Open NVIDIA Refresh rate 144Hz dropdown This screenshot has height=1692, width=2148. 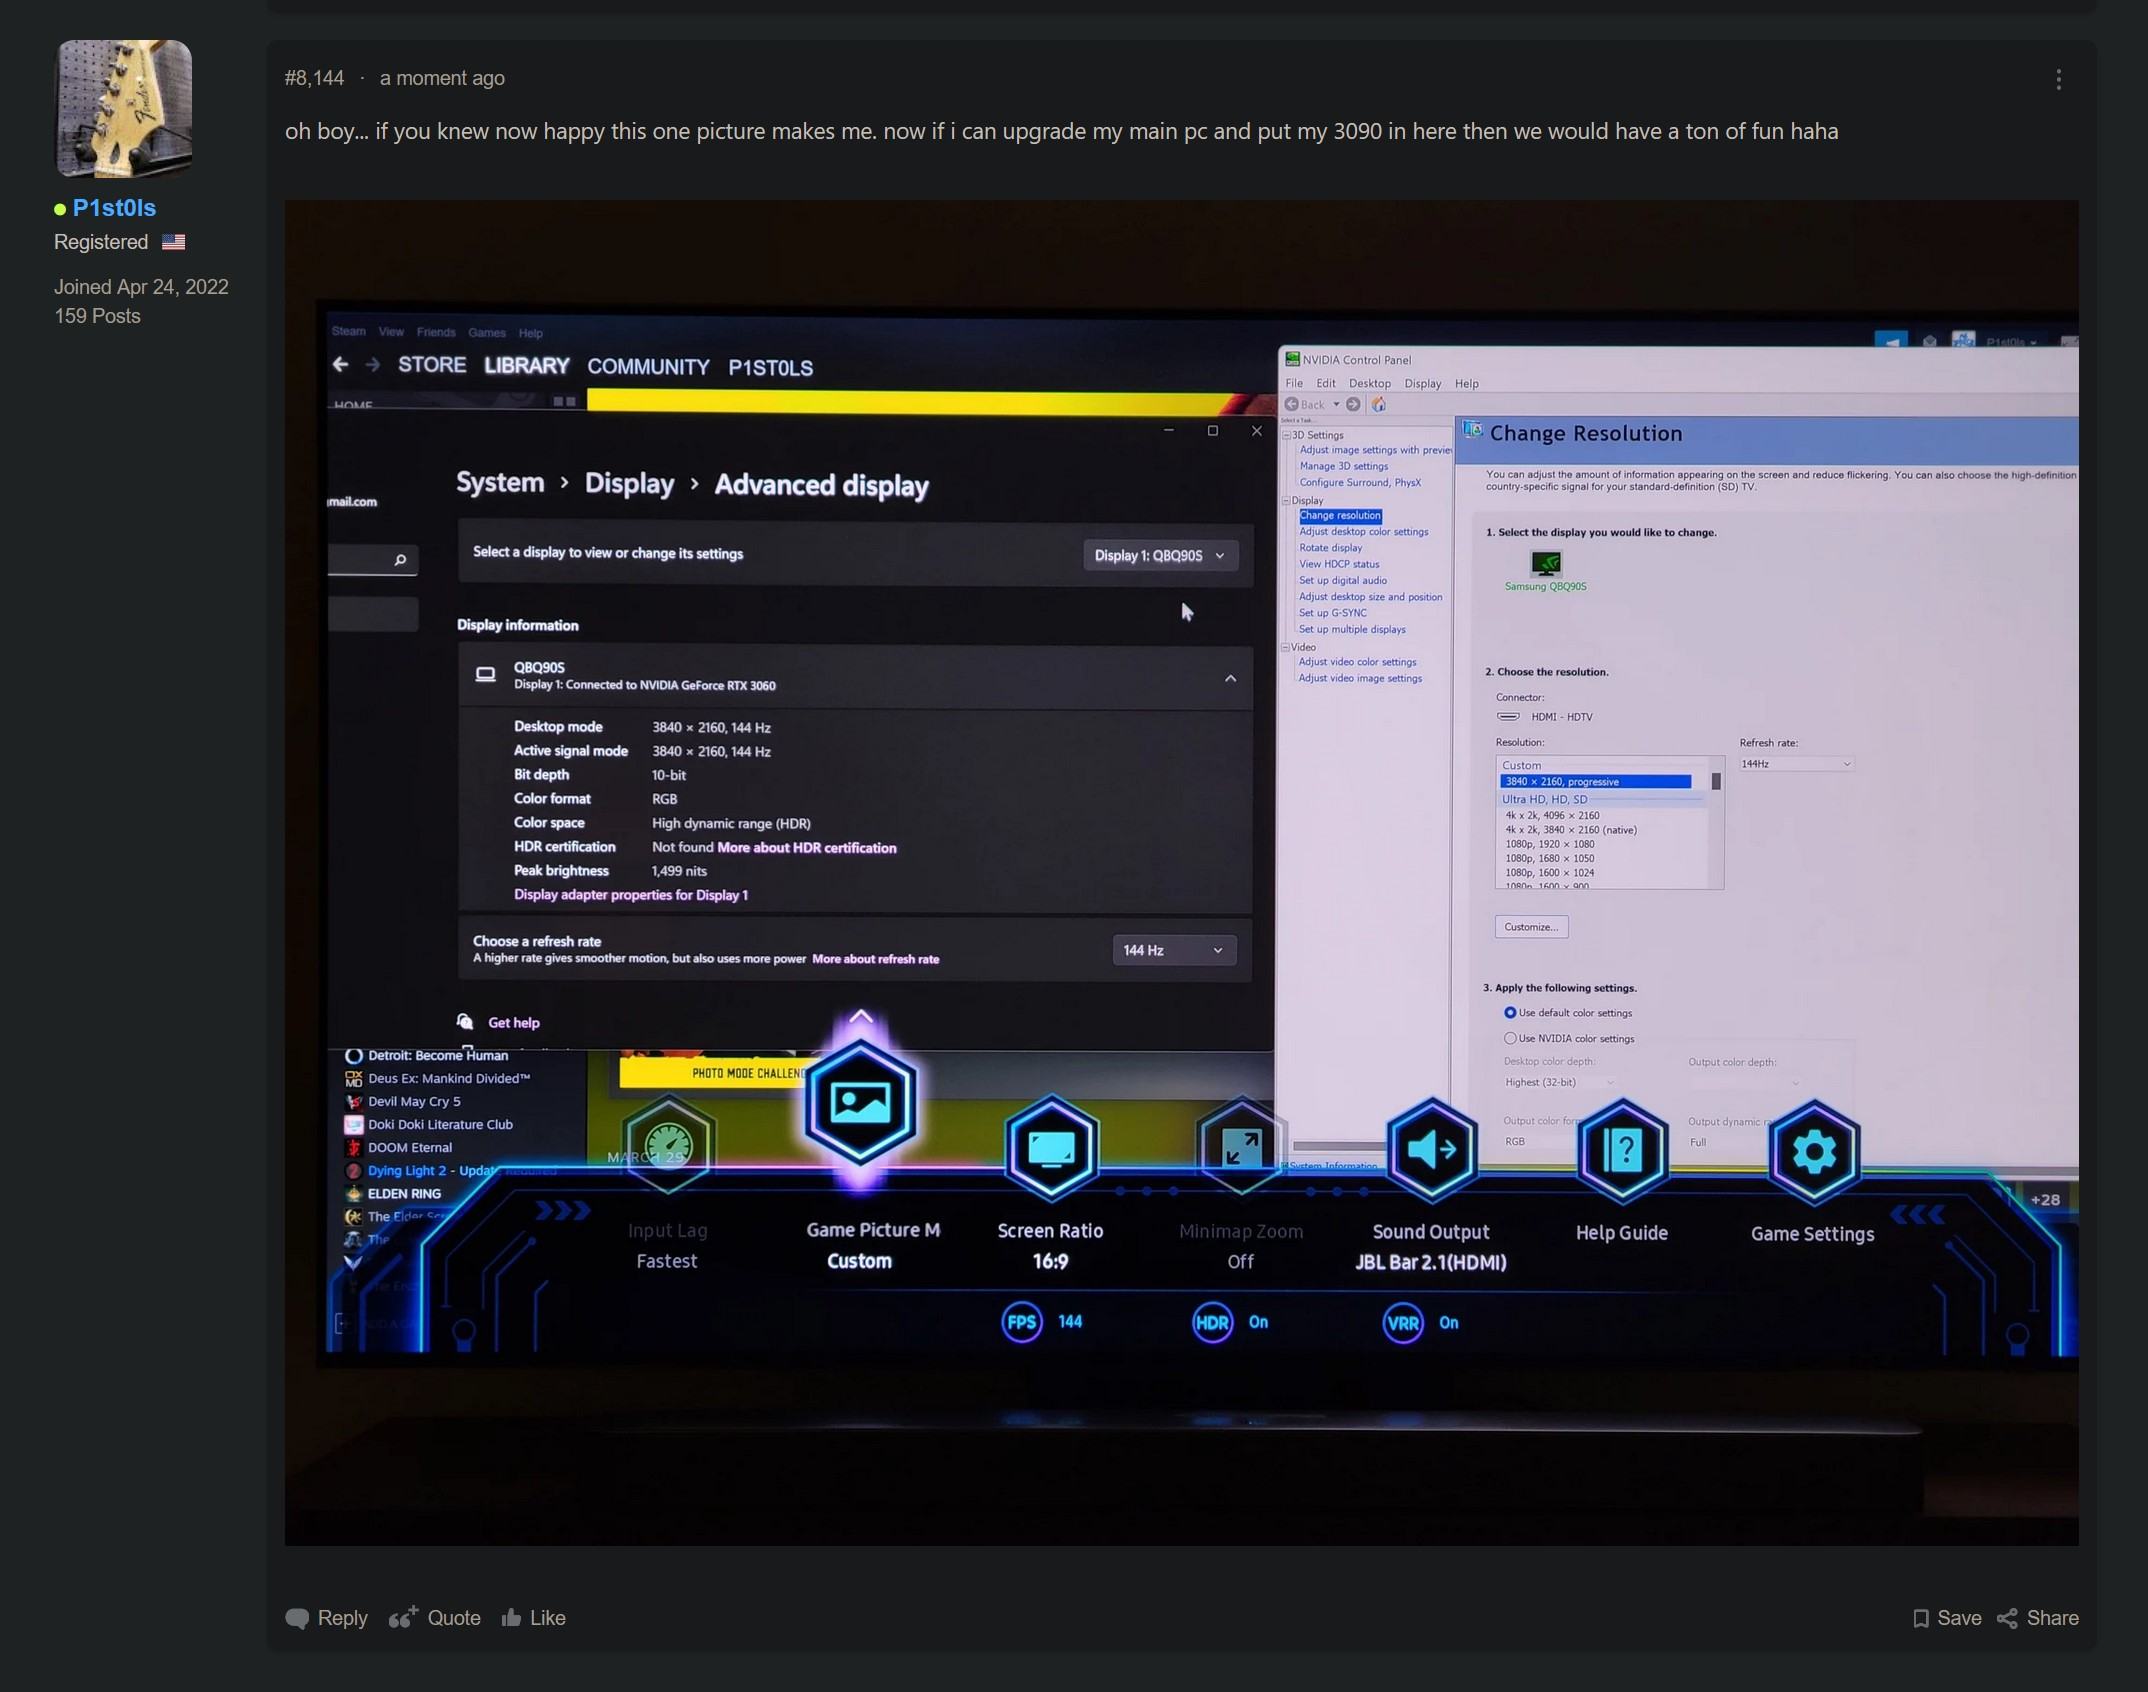click(x=1796, y=764)
